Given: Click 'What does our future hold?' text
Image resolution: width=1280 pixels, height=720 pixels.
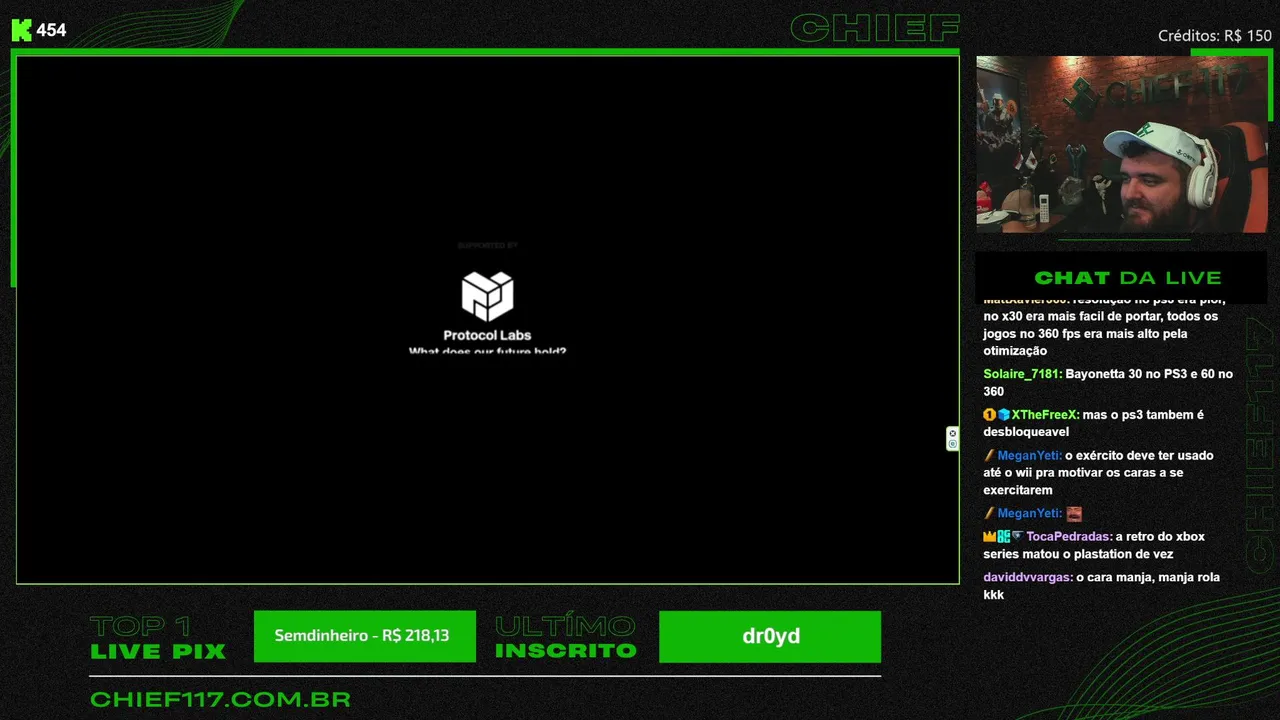Looking at the screenshot, I should tap(487, 350).
